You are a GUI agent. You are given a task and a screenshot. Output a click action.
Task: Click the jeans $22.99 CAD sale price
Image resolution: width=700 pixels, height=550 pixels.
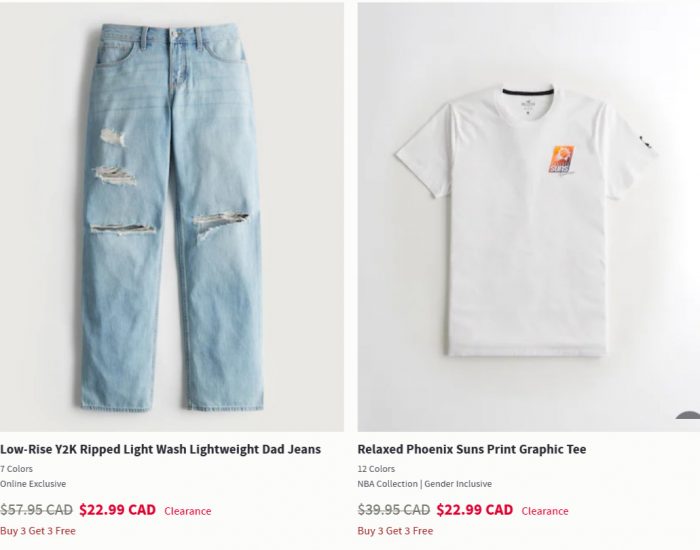click(117, 510)
